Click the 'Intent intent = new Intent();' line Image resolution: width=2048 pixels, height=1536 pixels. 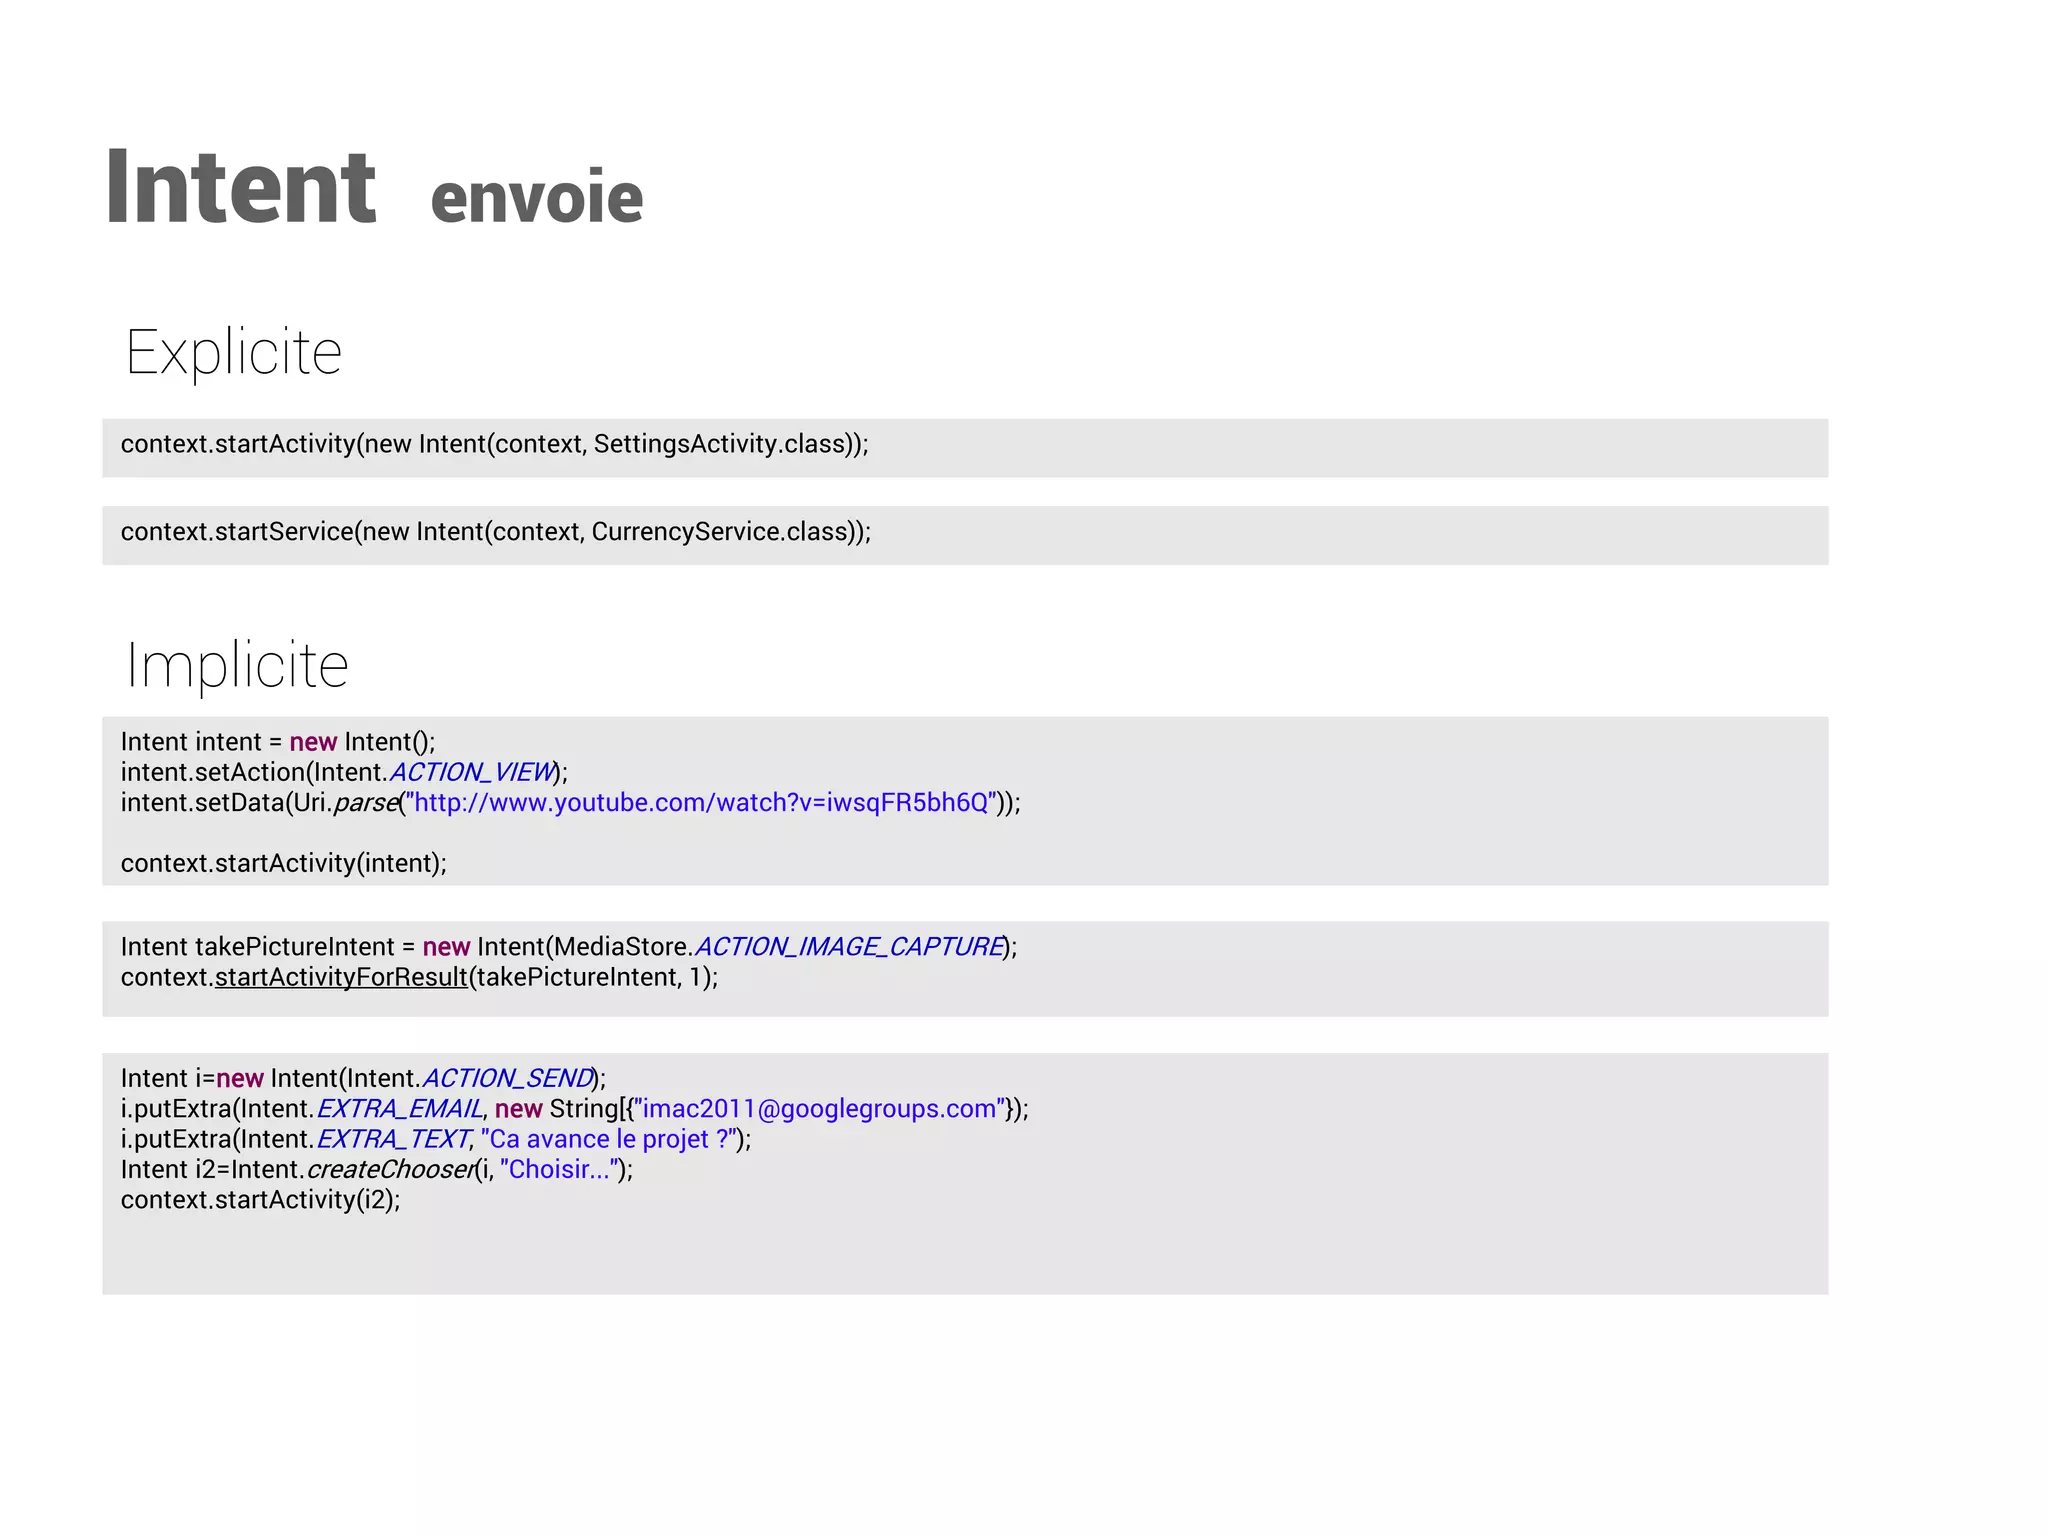(x=278, y=742)
